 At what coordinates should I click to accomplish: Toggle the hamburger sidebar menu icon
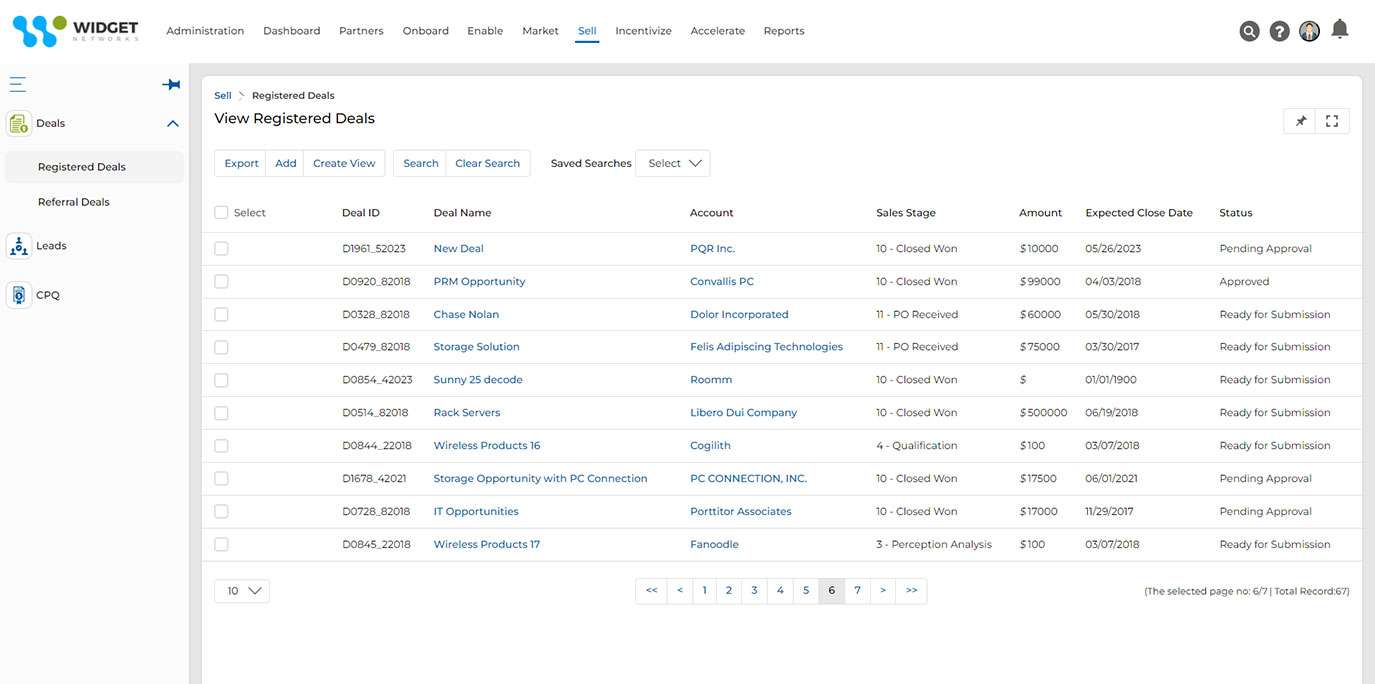18,85
